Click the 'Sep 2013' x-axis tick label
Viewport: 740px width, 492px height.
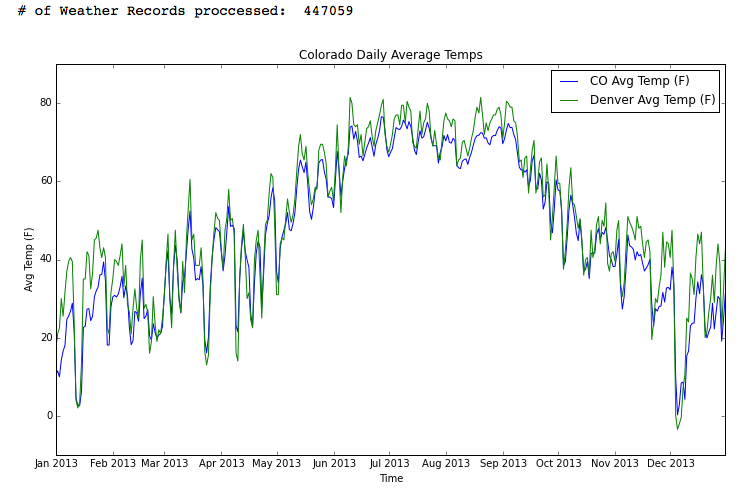tap(503, 463)
